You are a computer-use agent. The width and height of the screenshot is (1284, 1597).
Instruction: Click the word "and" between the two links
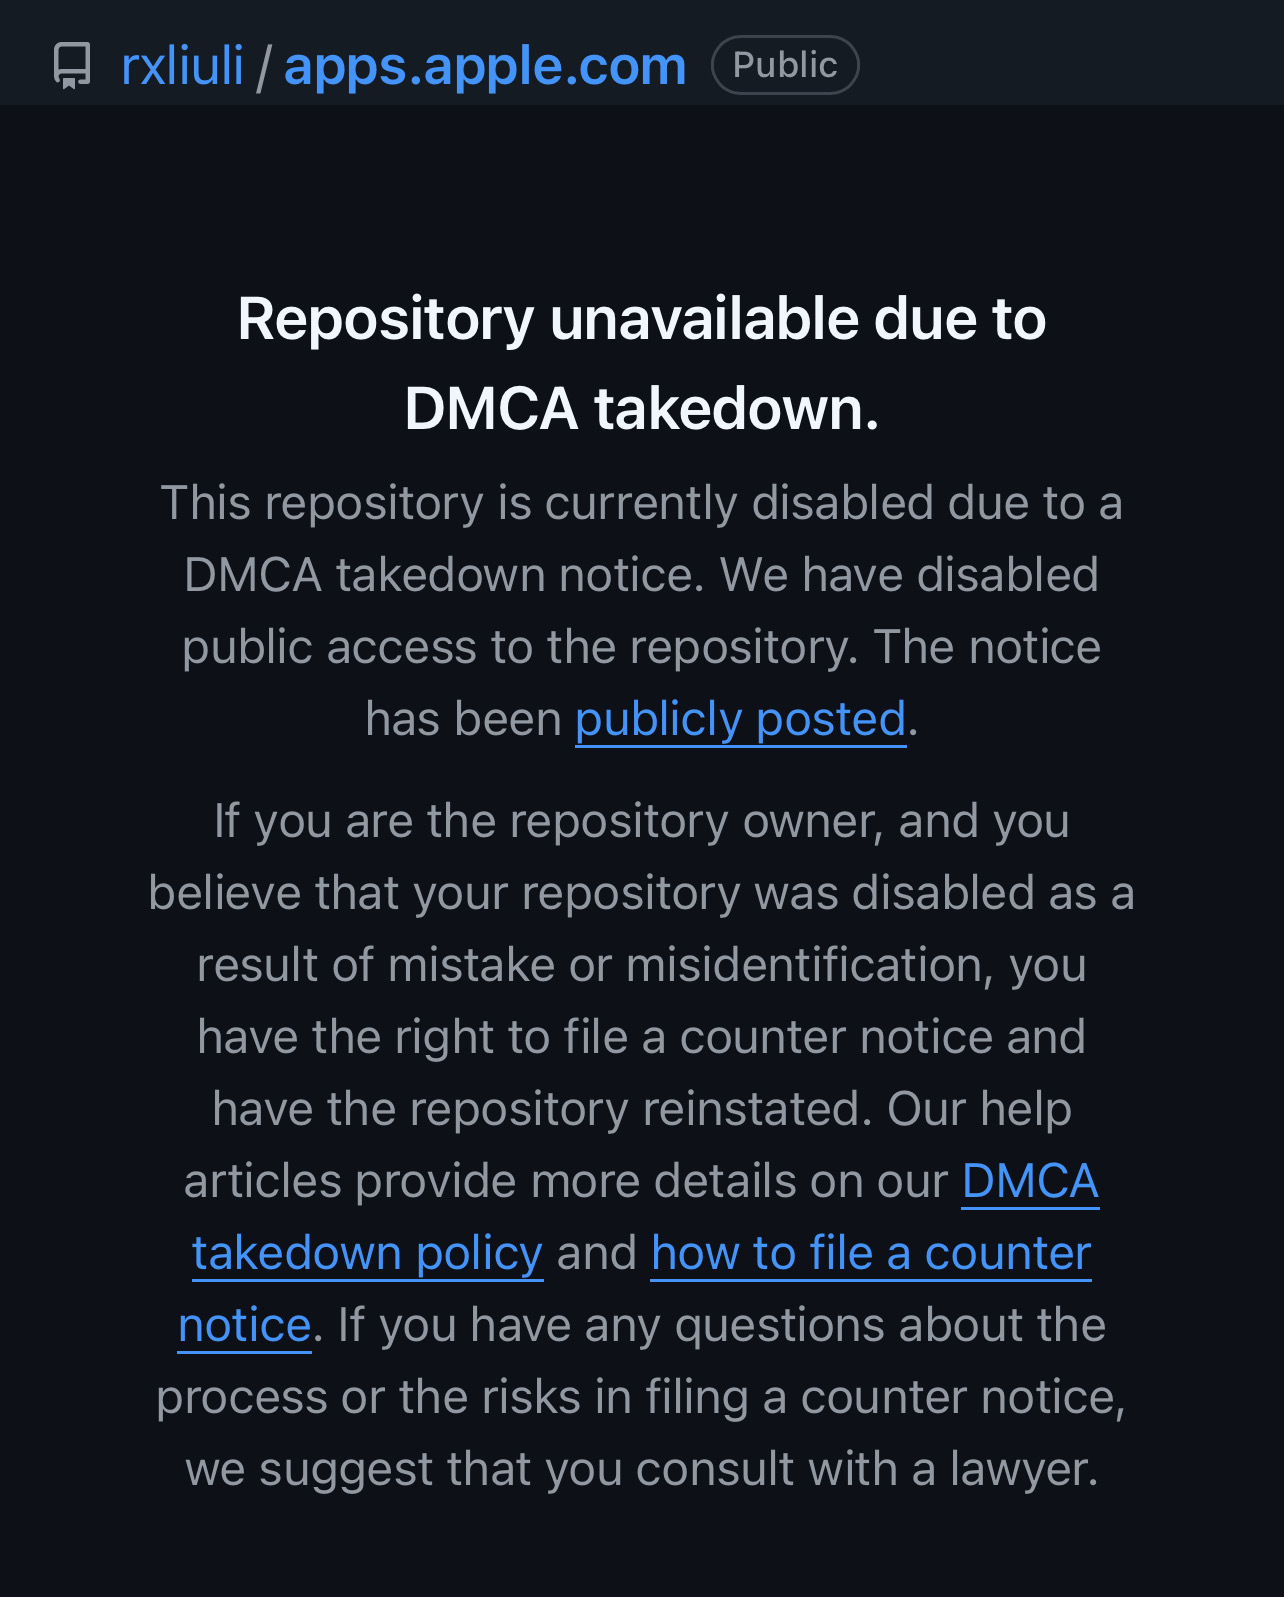pos(597,1253)
